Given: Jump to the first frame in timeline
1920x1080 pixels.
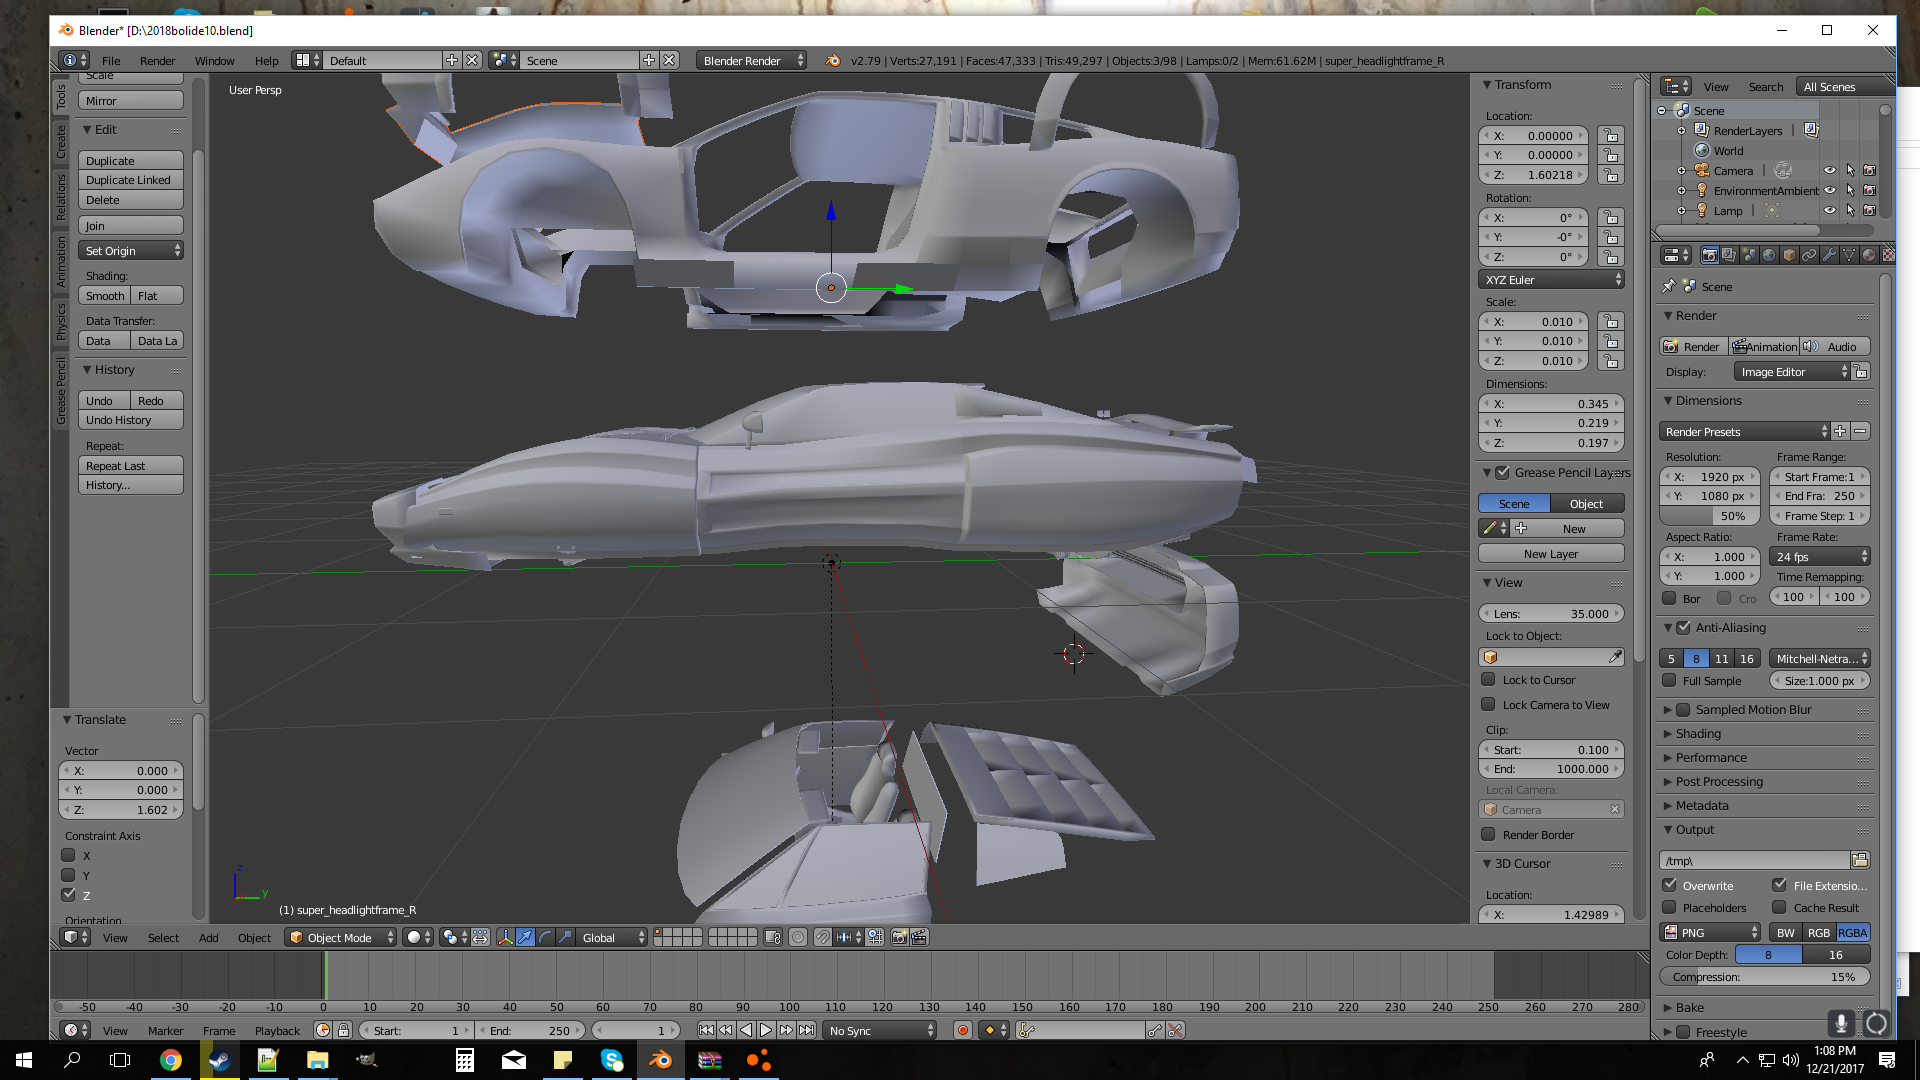Looking at the screenshot, I should coord(706,1031).
